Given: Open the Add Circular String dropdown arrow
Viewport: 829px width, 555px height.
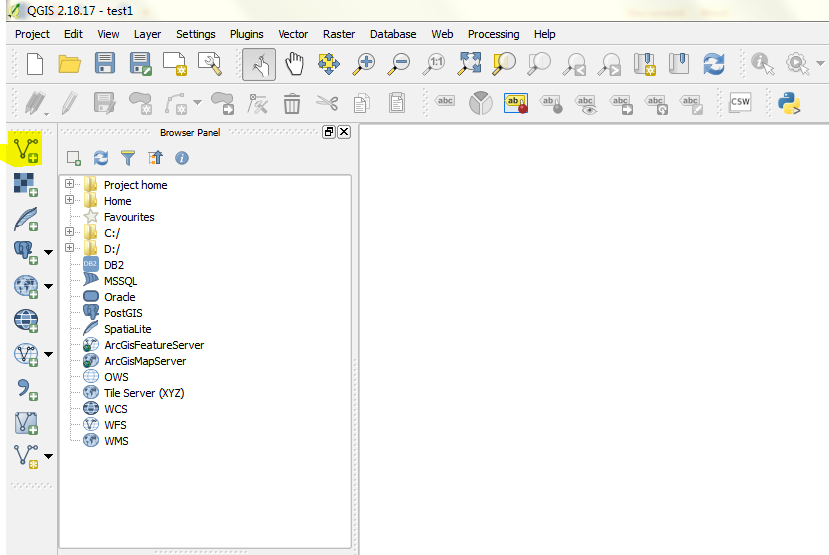Looking at the screenshot, I should click(x=197, y=102).
